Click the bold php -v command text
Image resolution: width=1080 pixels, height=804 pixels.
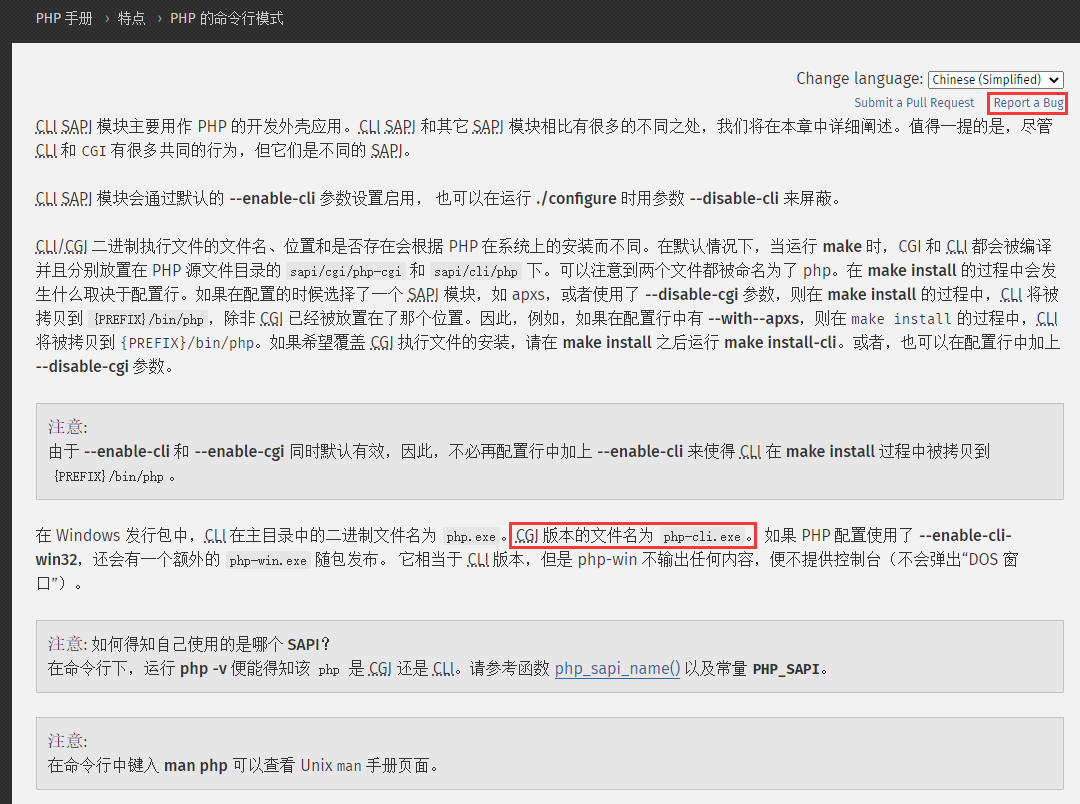pos(207,669)
